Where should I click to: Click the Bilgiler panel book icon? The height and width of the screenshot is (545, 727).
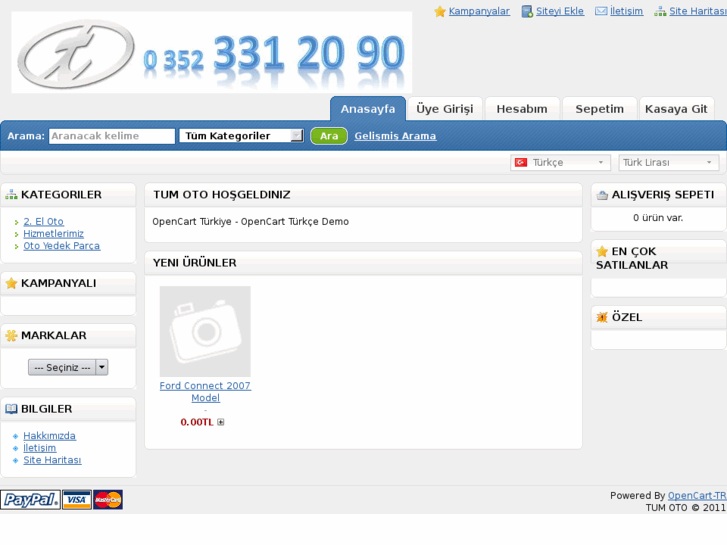point(11,409)
